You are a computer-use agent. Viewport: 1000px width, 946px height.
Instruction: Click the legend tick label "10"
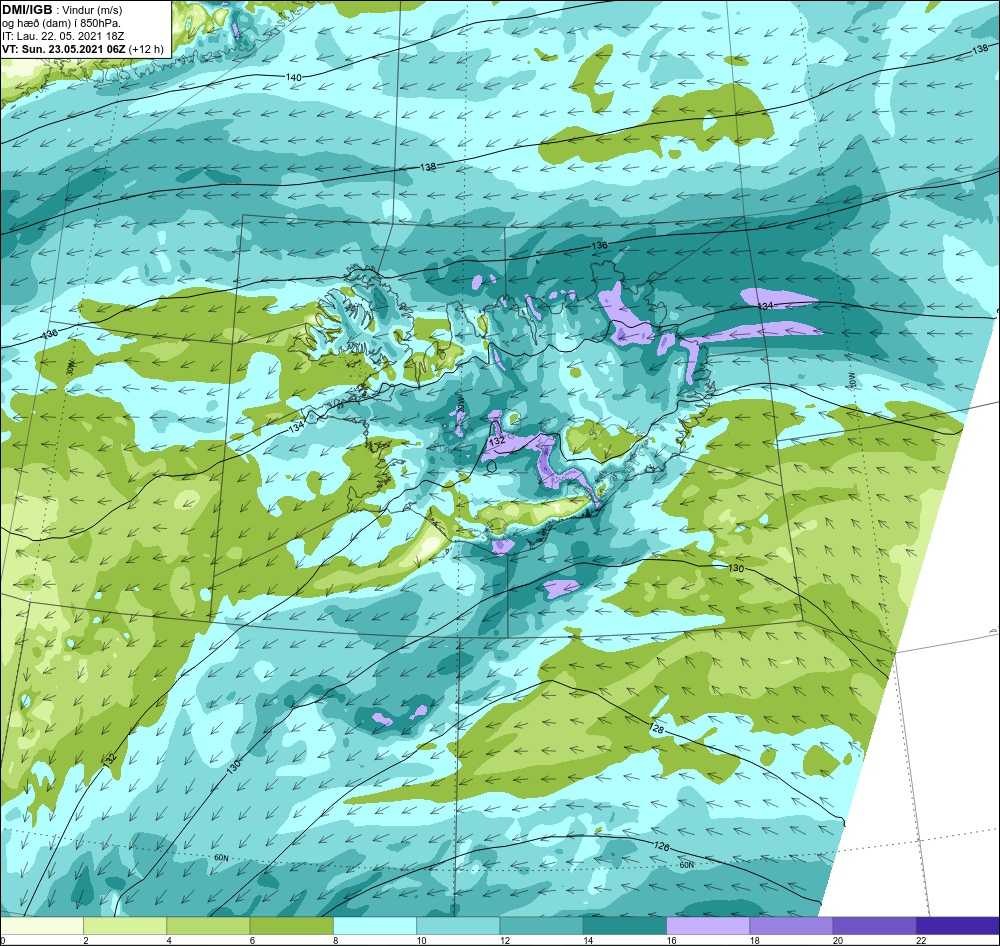click(421, 940)
